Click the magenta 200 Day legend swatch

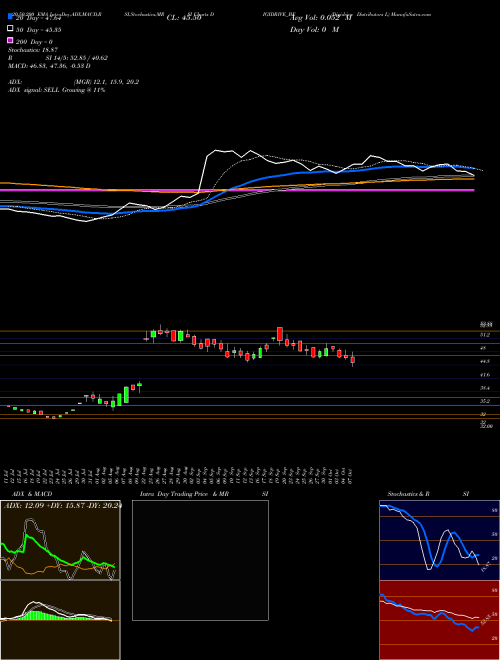(x=10, y=40)
